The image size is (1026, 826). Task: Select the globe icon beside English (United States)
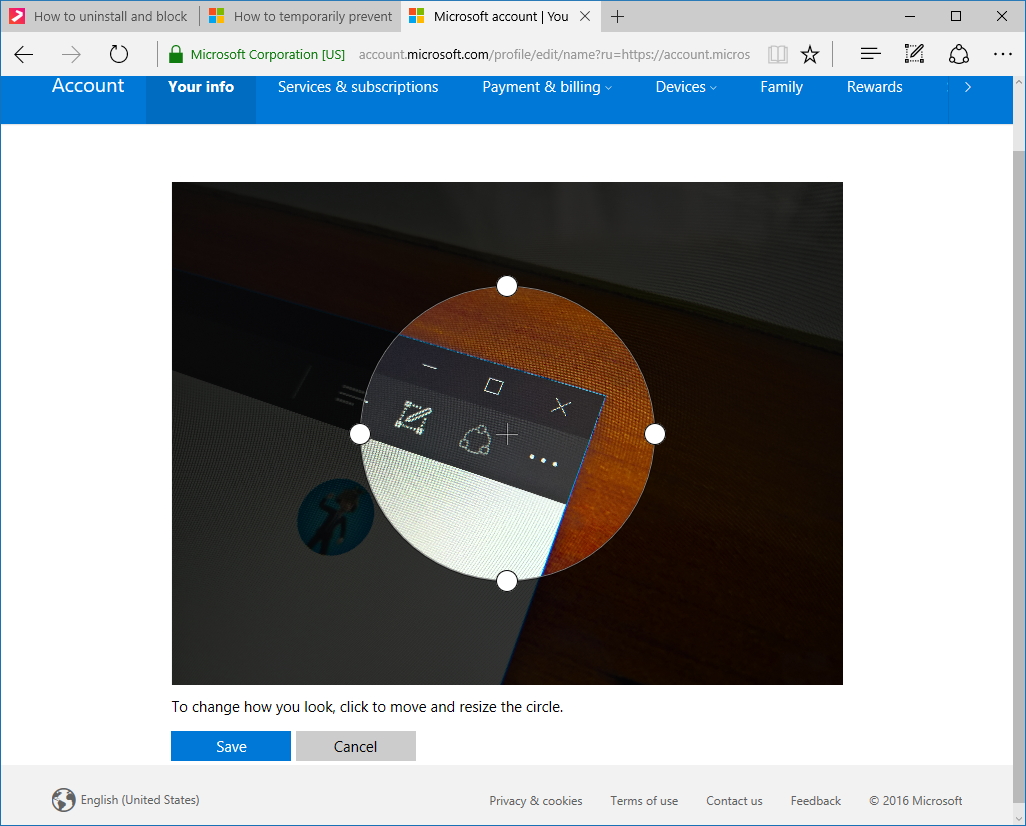pyautogui.click(x=64, y=800)
